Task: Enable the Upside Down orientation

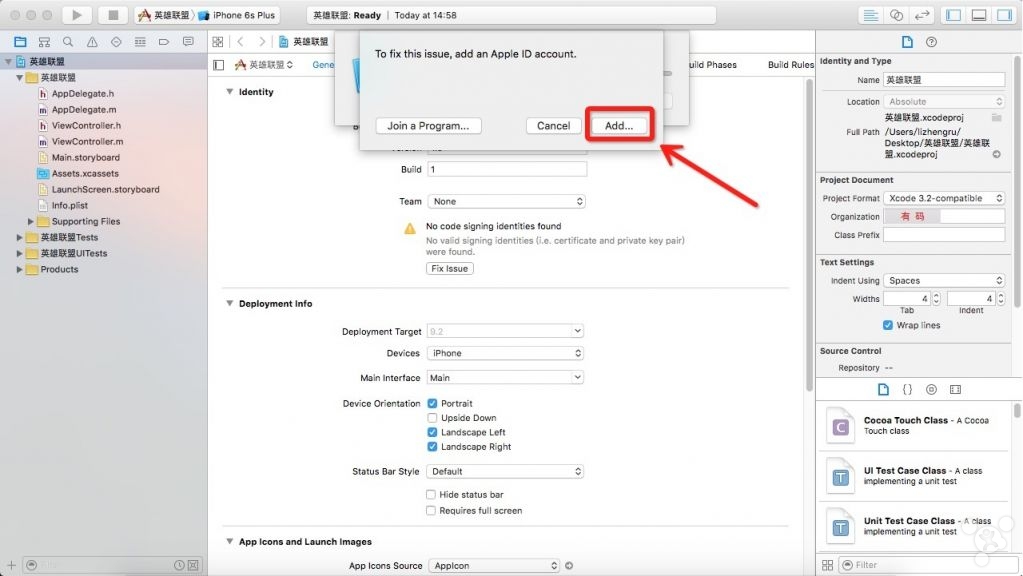Action: coord(432,418)
